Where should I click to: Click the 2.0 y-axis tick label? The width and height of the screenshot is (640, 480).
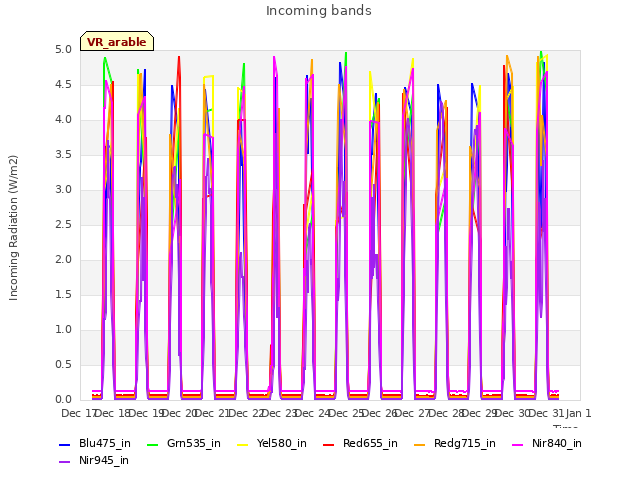tap(63, 260)
